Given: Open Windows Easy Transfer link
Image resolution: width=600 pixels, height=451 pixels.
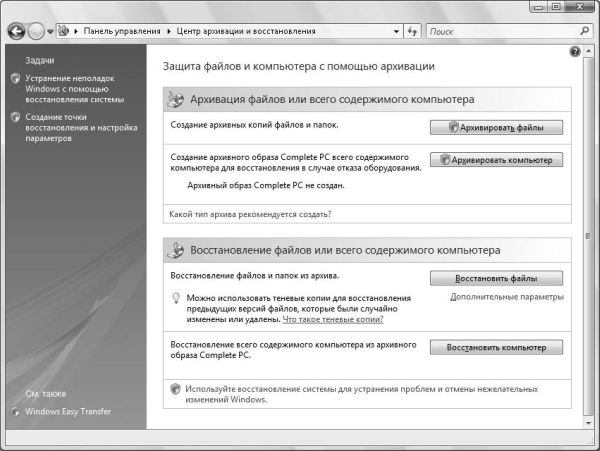Looking at the screenshot, I should click(x=68, y=412).
